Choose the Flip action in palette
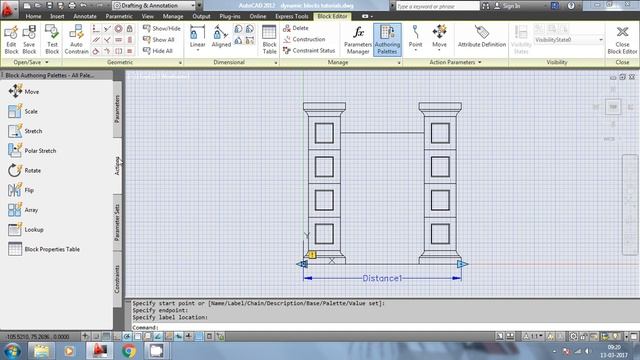This screenshot has width=640, height=360. [21, 190]
